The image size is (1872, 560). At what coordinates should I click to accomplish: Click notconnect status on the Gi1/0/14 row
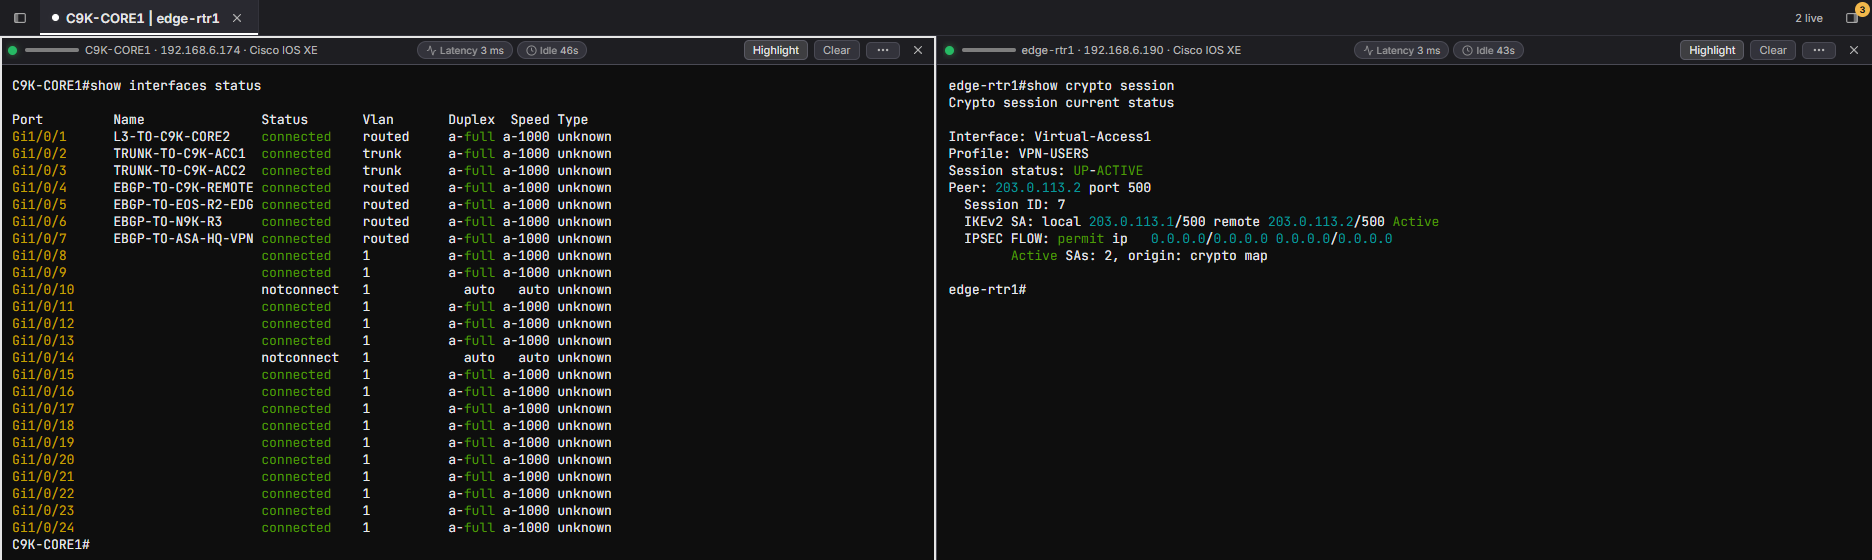pos(300,358)
